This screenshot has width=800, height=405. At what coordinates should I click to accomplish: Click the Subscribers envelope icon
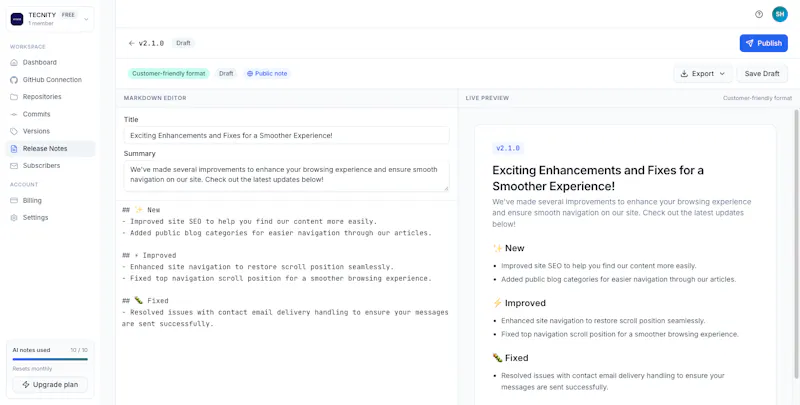pos(14,166)
